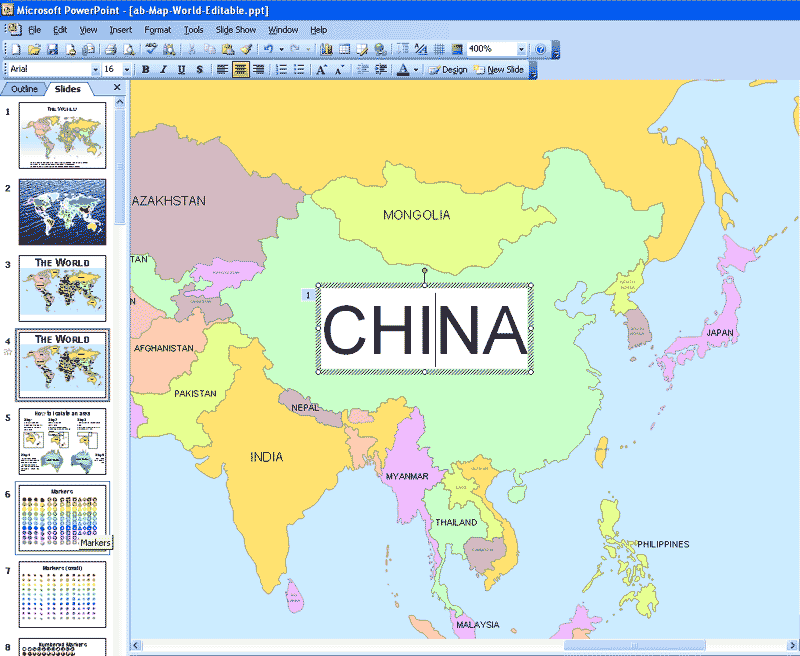Screen dimensions: 800x656
Task: Expand the font size combo box
Action: 128,69
